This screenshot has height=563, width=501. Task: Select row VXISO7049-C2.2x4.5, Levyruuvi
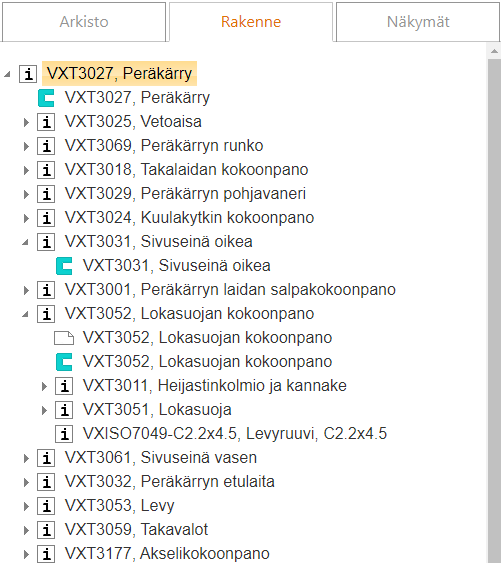tap(235, 434)
